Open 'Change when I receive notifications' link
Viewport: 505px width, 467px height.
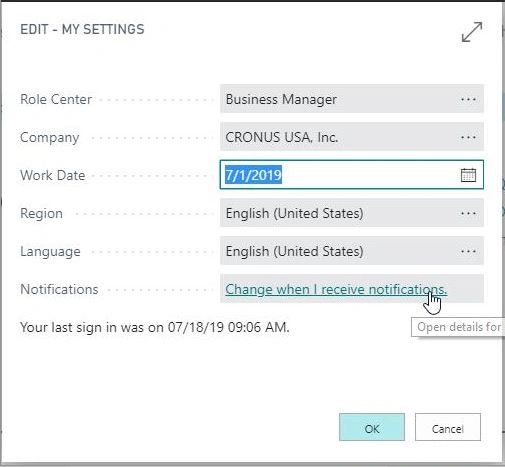[x=336, y=289]
